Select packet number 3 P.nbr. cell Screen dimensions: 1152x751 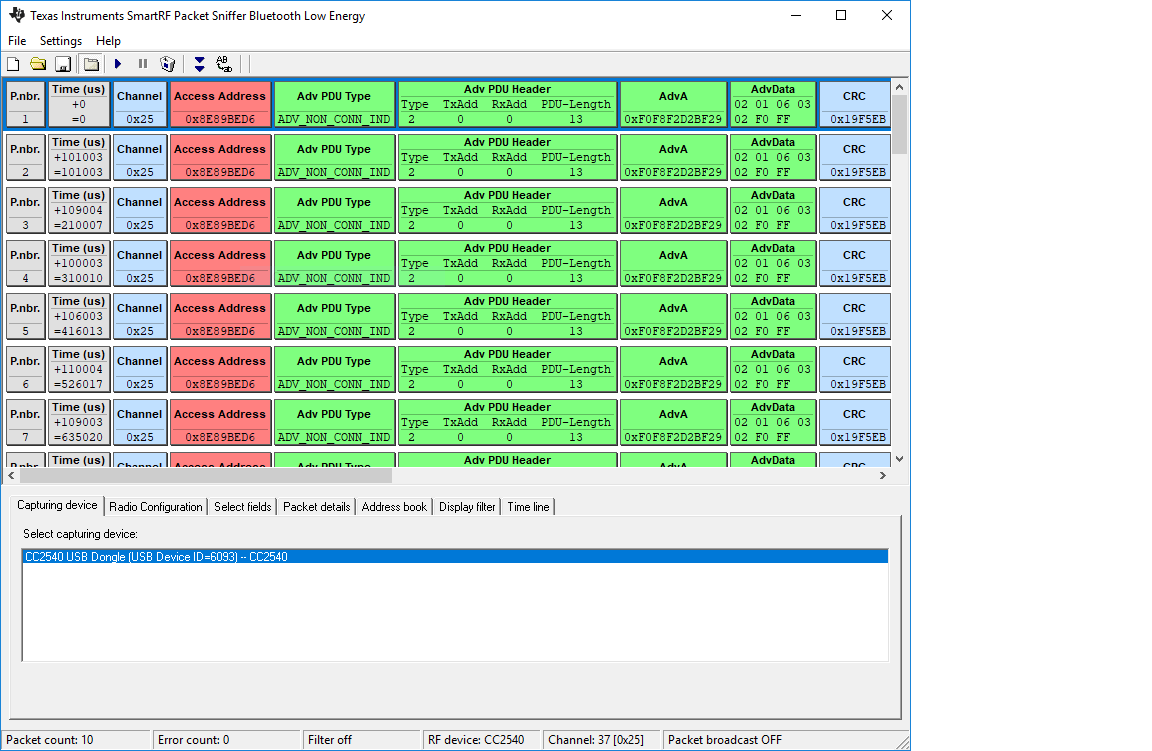[25, 210]
